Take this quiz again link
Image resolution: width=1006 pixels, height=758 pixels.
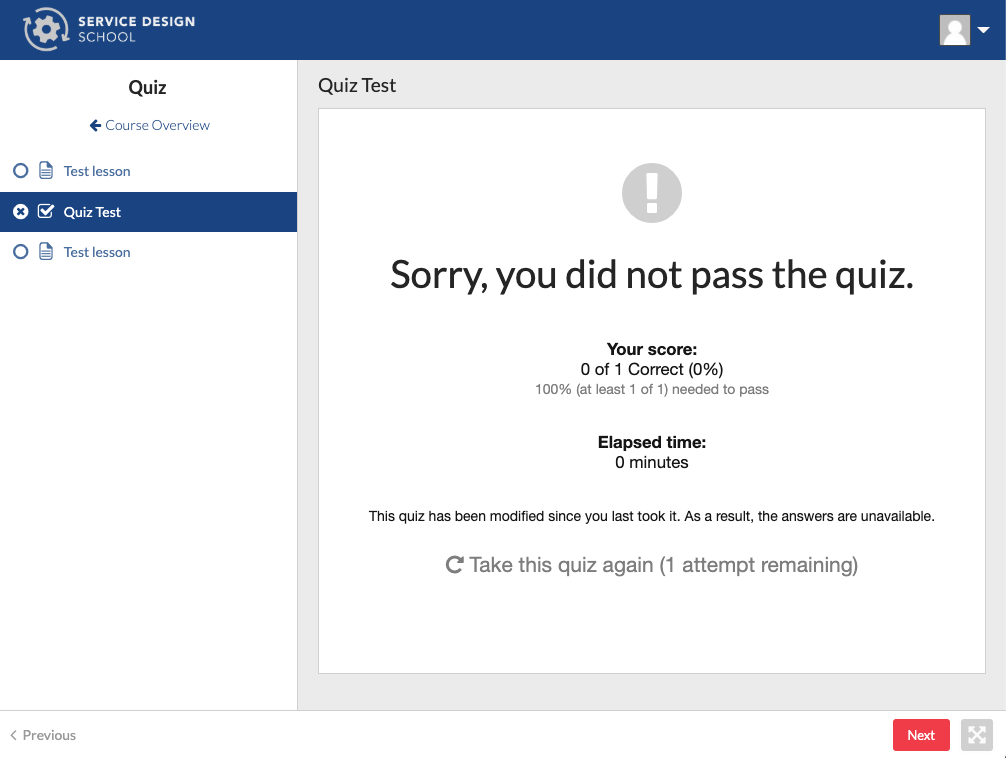click(x=652, y=565)
